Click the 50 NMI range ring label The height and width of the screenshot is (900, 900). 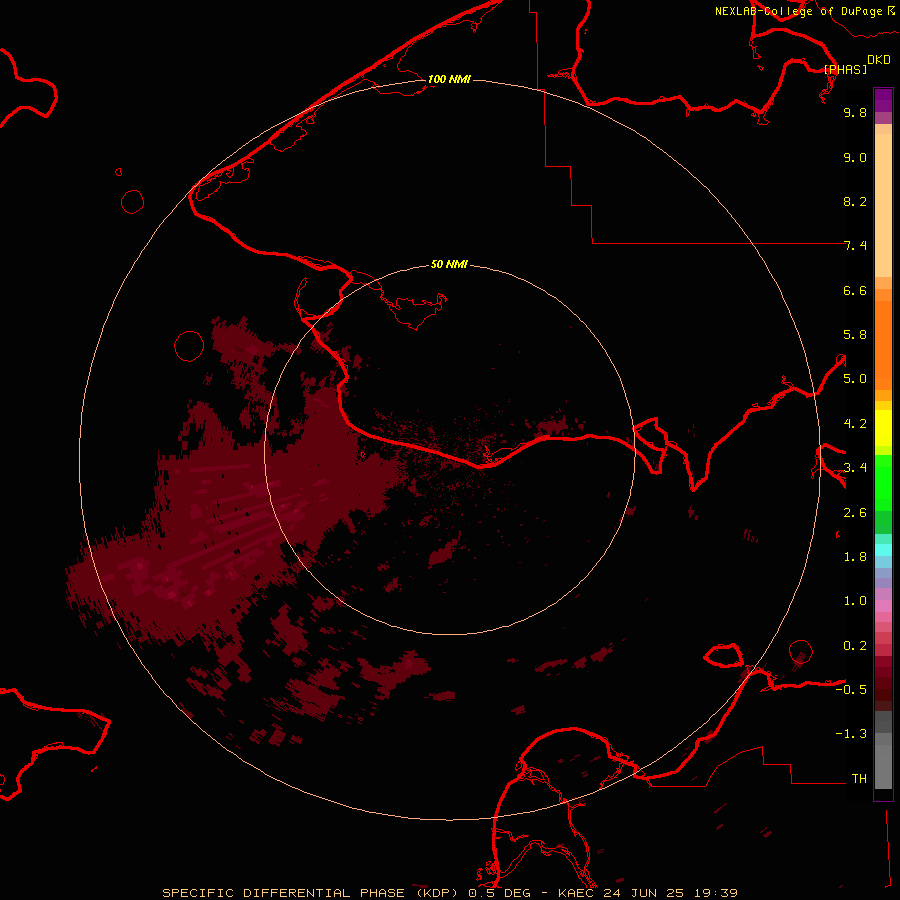(449, 265)
